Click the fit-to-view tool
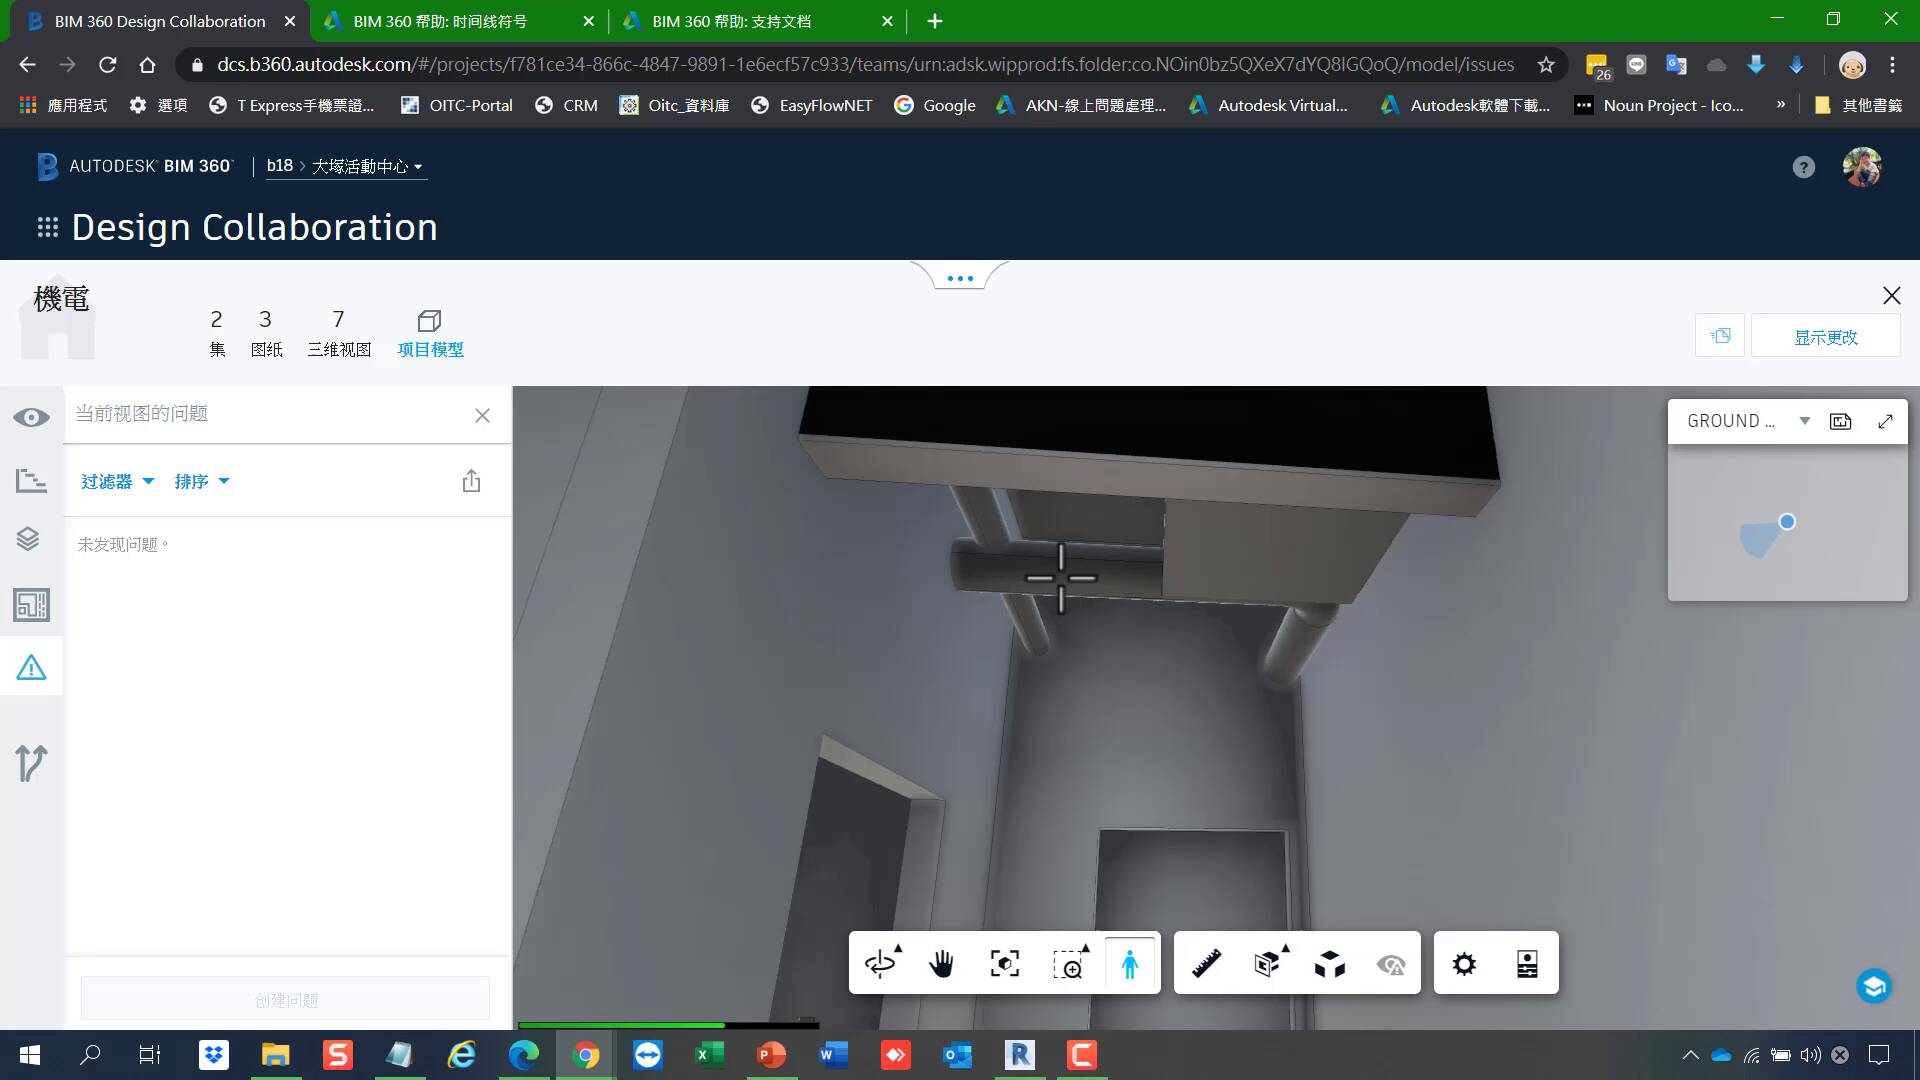 click(x=1004, y=964)
